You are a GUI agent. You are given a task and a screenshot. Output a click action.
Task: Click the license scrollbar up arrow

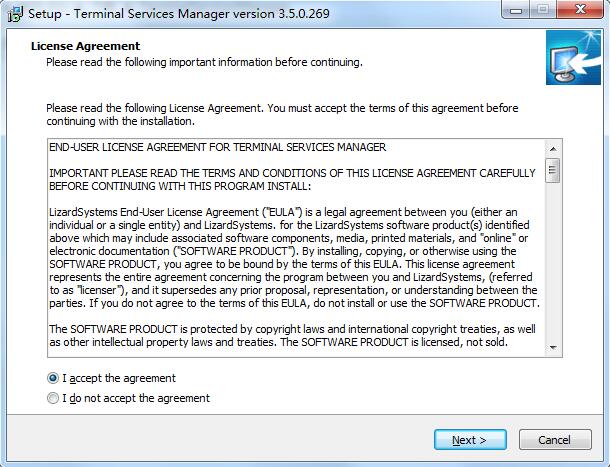552,147
